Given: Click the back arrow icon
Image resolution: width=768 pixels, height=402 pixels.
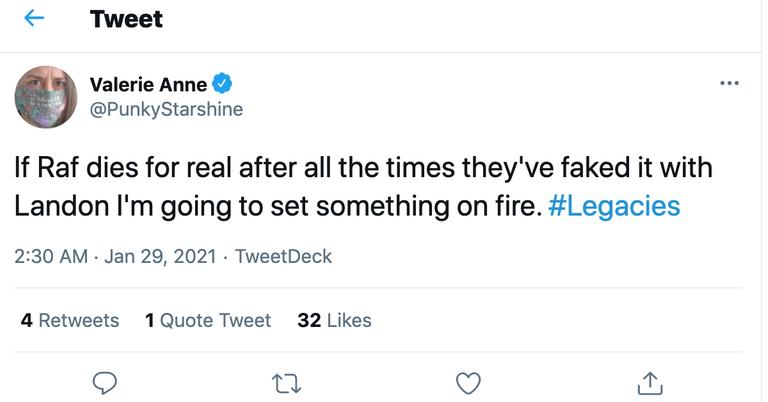Looking at the screenshot, I should click(x=35, y=19).
